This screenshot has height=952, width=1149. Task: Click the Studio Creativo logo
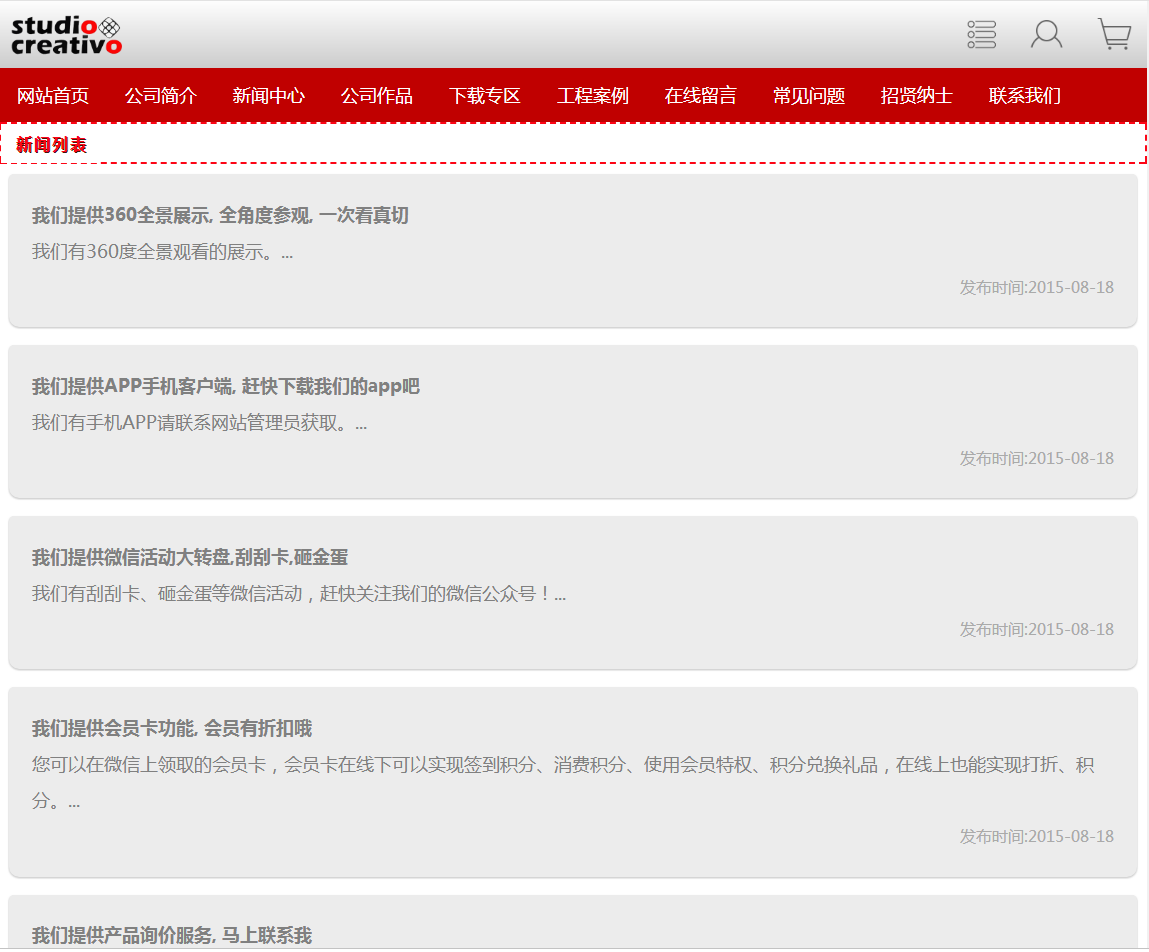pos(67,35)
